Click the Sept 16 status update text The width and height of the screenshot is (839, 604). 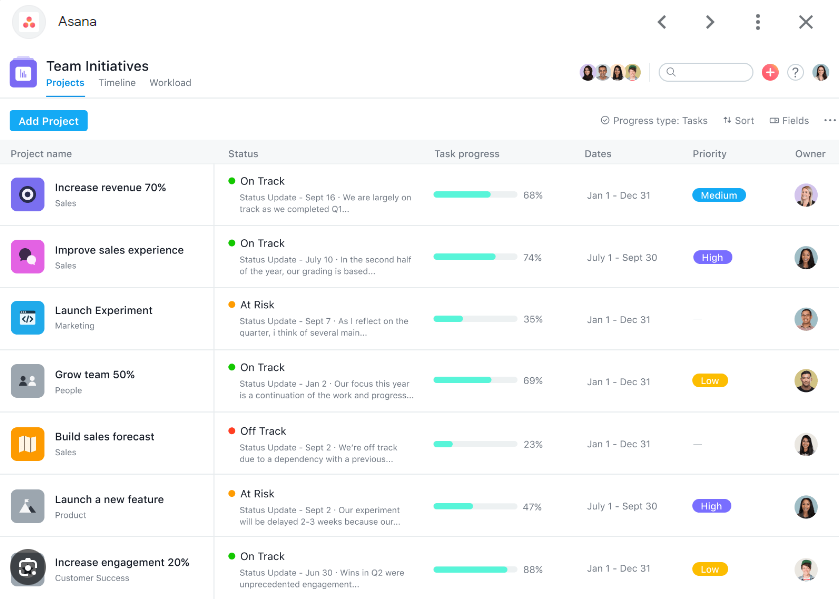(x=325, y=203)
